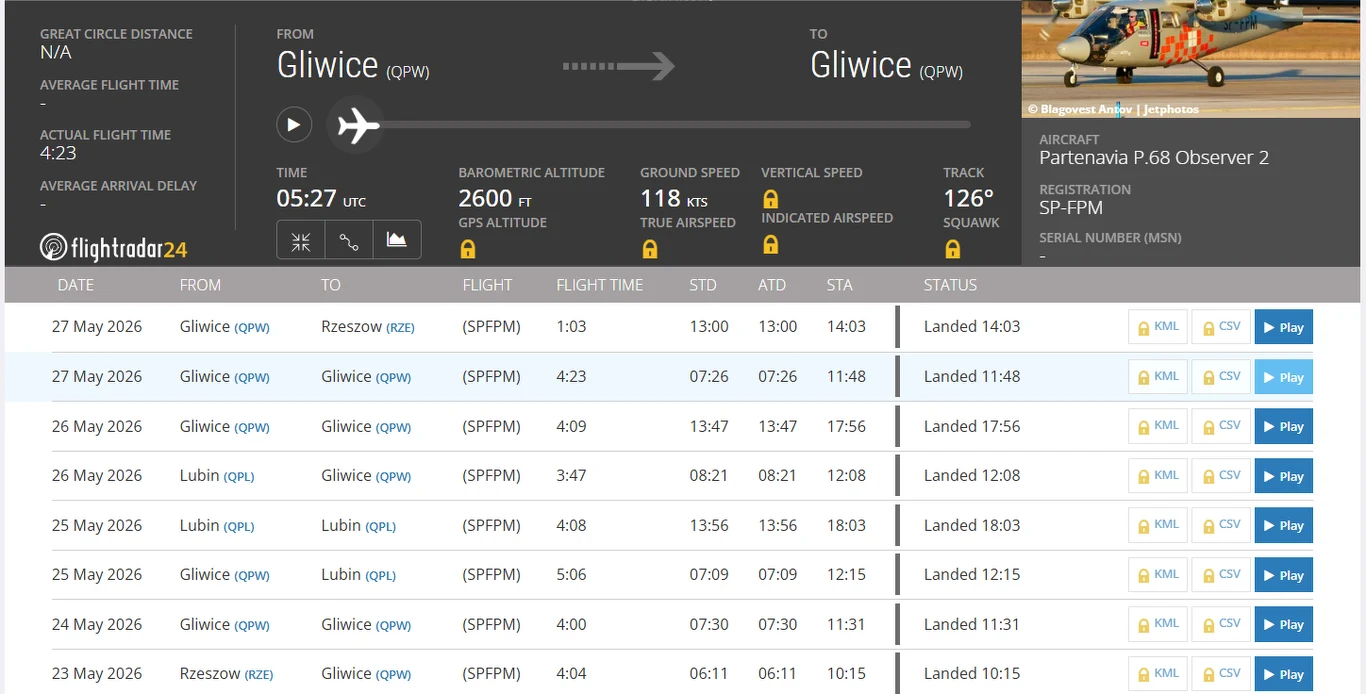Play the 25 May Lubin to Lubin flight
The width and height of the screenshot is (1366, 694).
coord(1283,525)
